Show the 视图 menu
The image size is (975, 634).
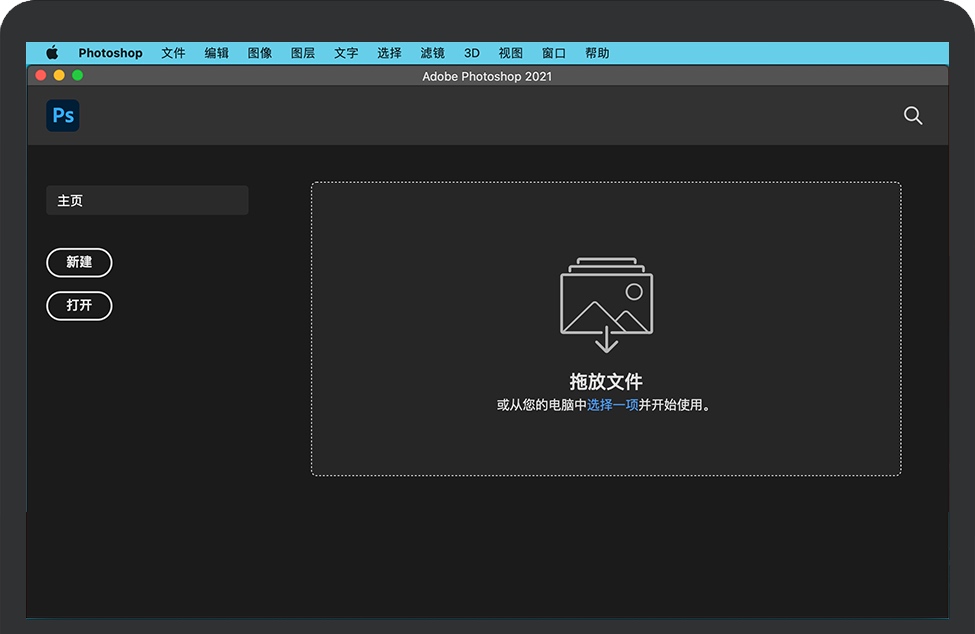[510, 53]
